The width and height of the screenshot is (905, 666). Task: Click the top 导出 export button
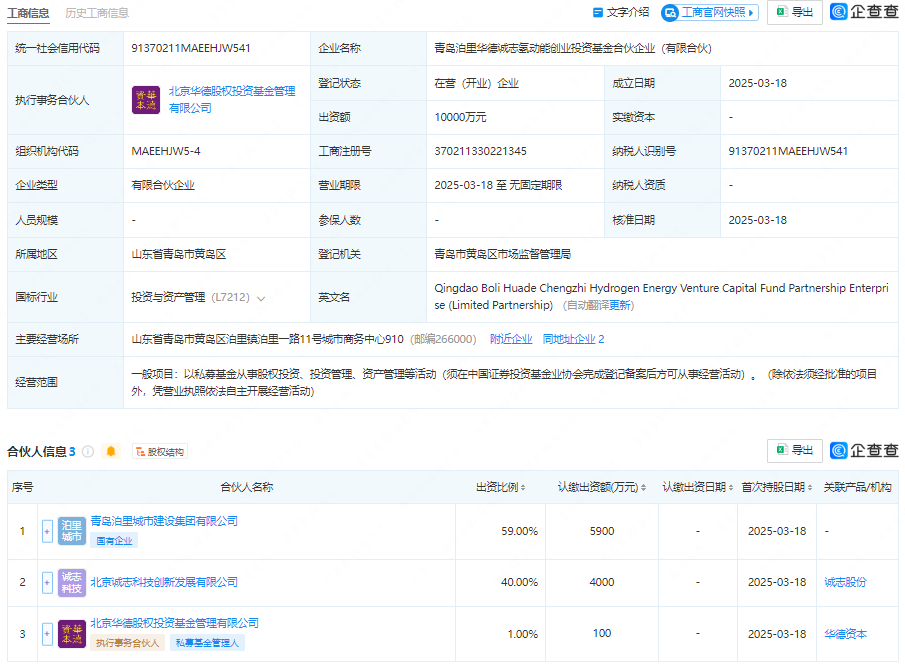click(x=795, y=12)
